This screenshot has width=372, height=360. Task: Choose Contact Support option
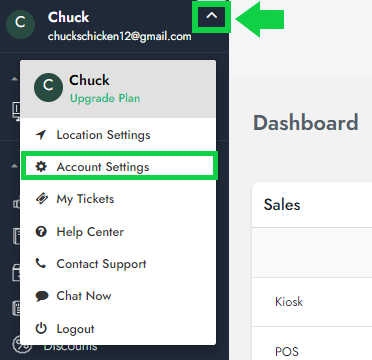(x=118, y=264)
